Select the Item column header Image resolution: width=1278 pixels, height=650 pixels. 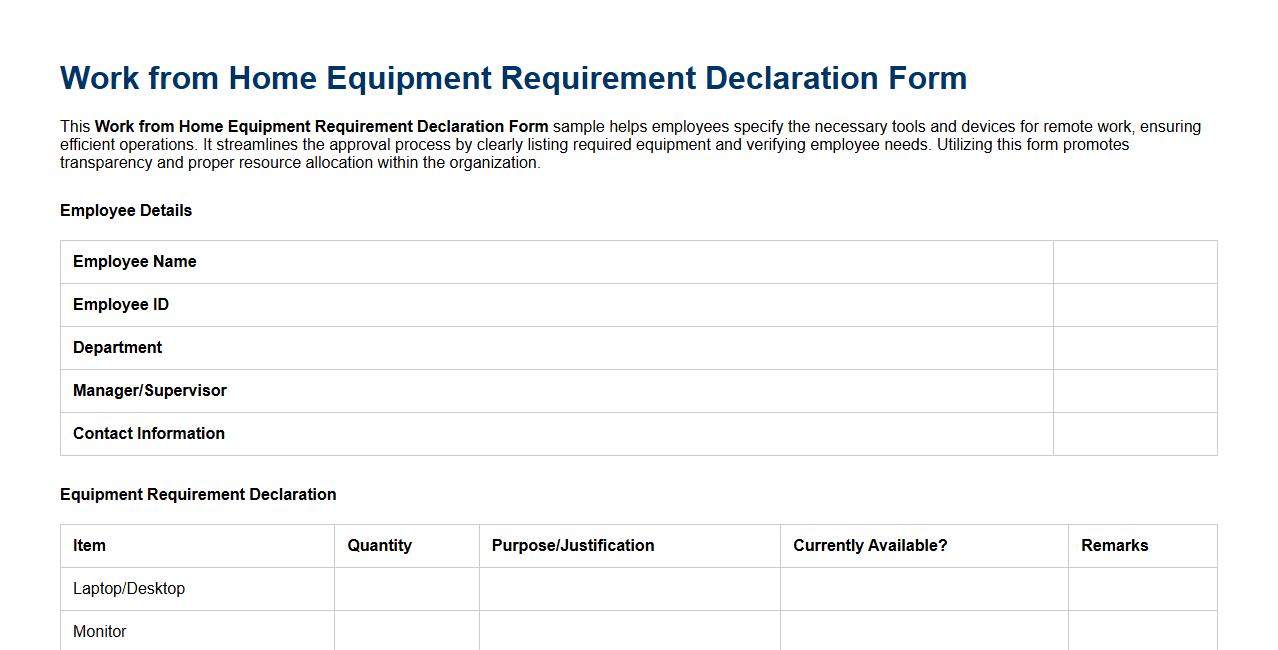(x=89, y=545)
